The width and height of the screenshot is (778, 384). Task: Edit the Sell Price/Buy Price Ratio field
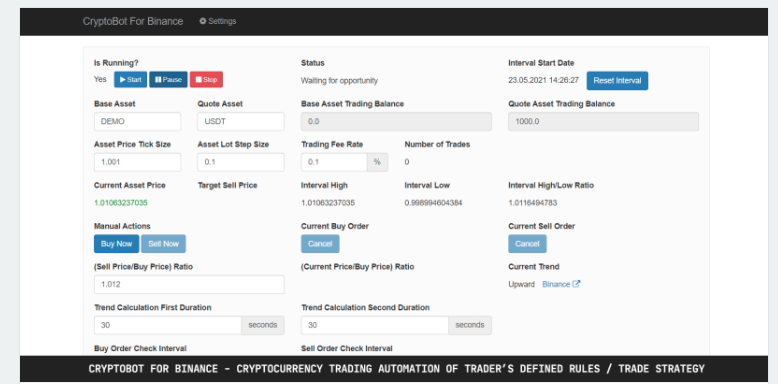click(x=189, y=284)
